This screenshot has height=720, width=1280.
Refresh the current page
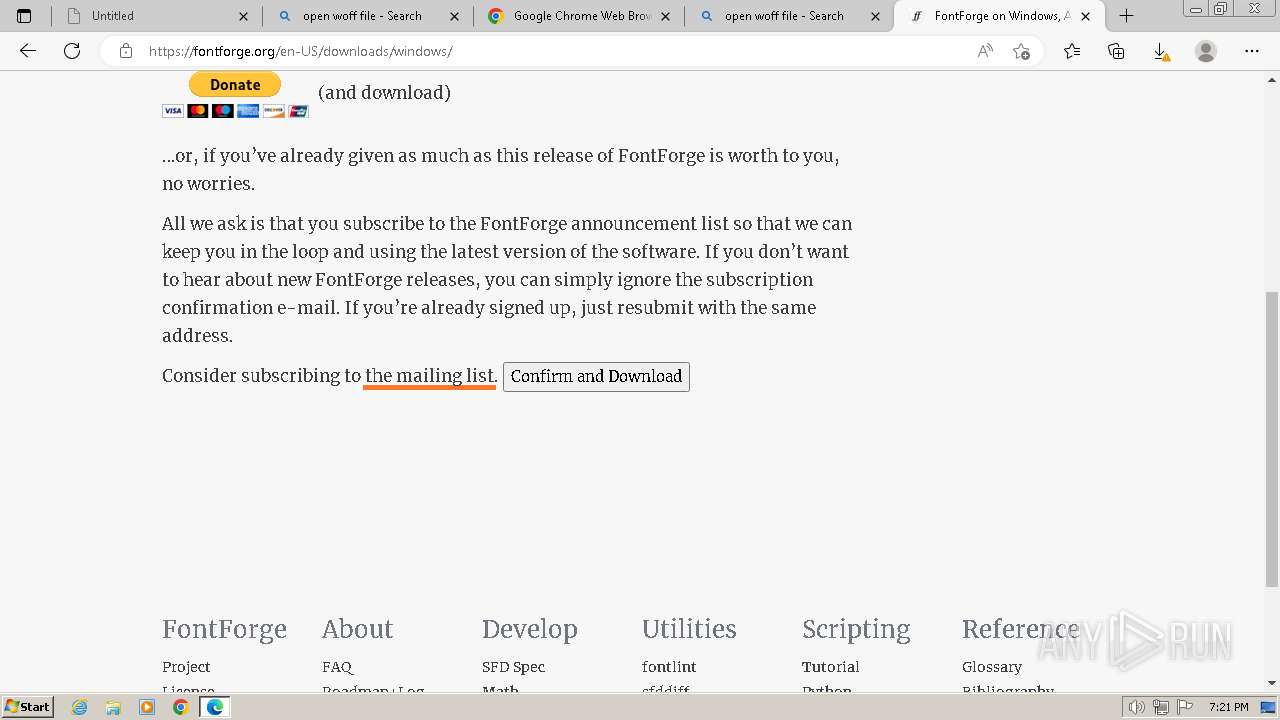(x=72, y=51)
